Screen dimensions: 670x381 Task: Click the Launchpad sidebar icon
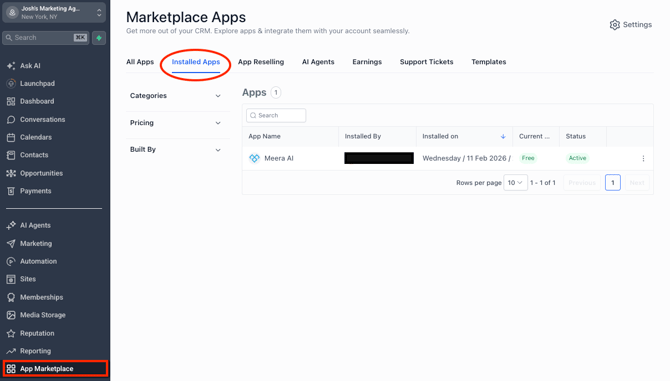point(11,84)
